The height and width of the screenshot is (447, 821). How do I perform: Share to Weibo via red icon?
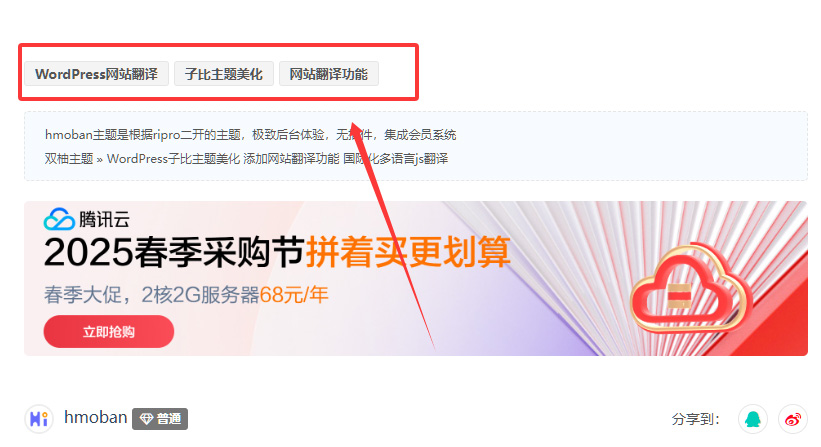point(793,419)
